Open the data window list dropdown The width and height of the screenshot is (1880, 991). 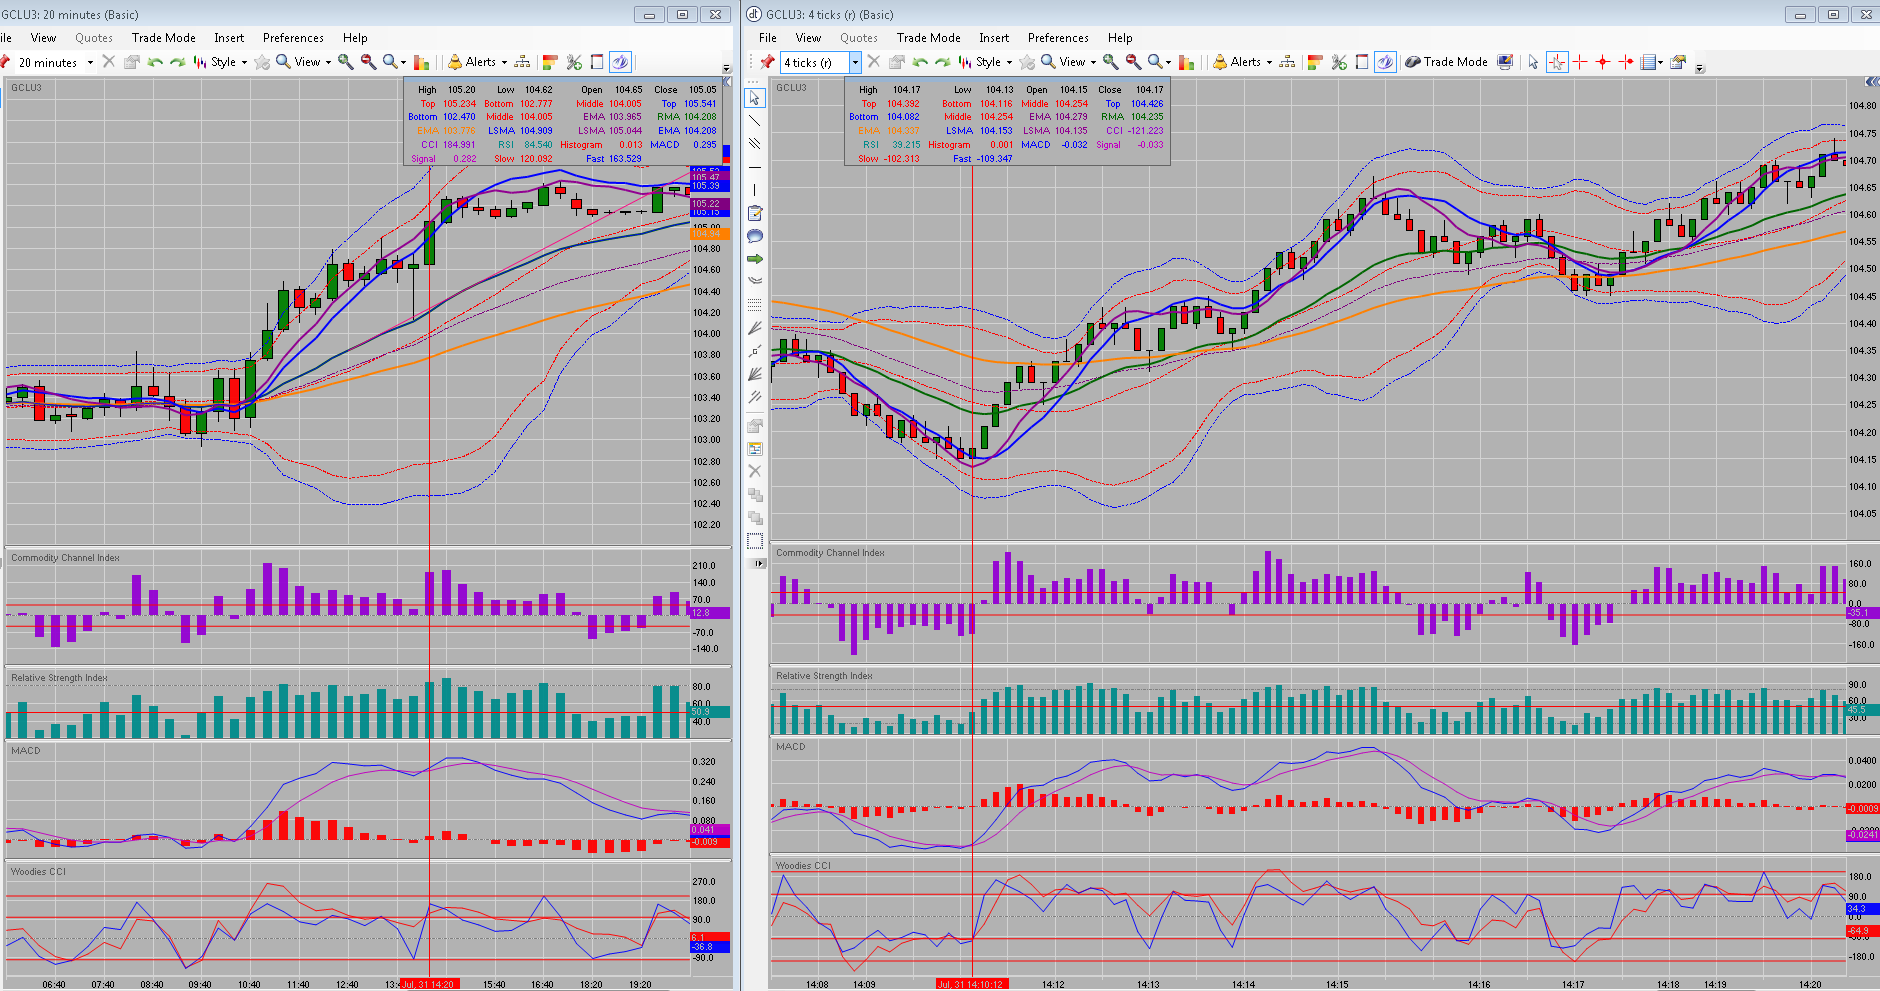point(1652,62)
